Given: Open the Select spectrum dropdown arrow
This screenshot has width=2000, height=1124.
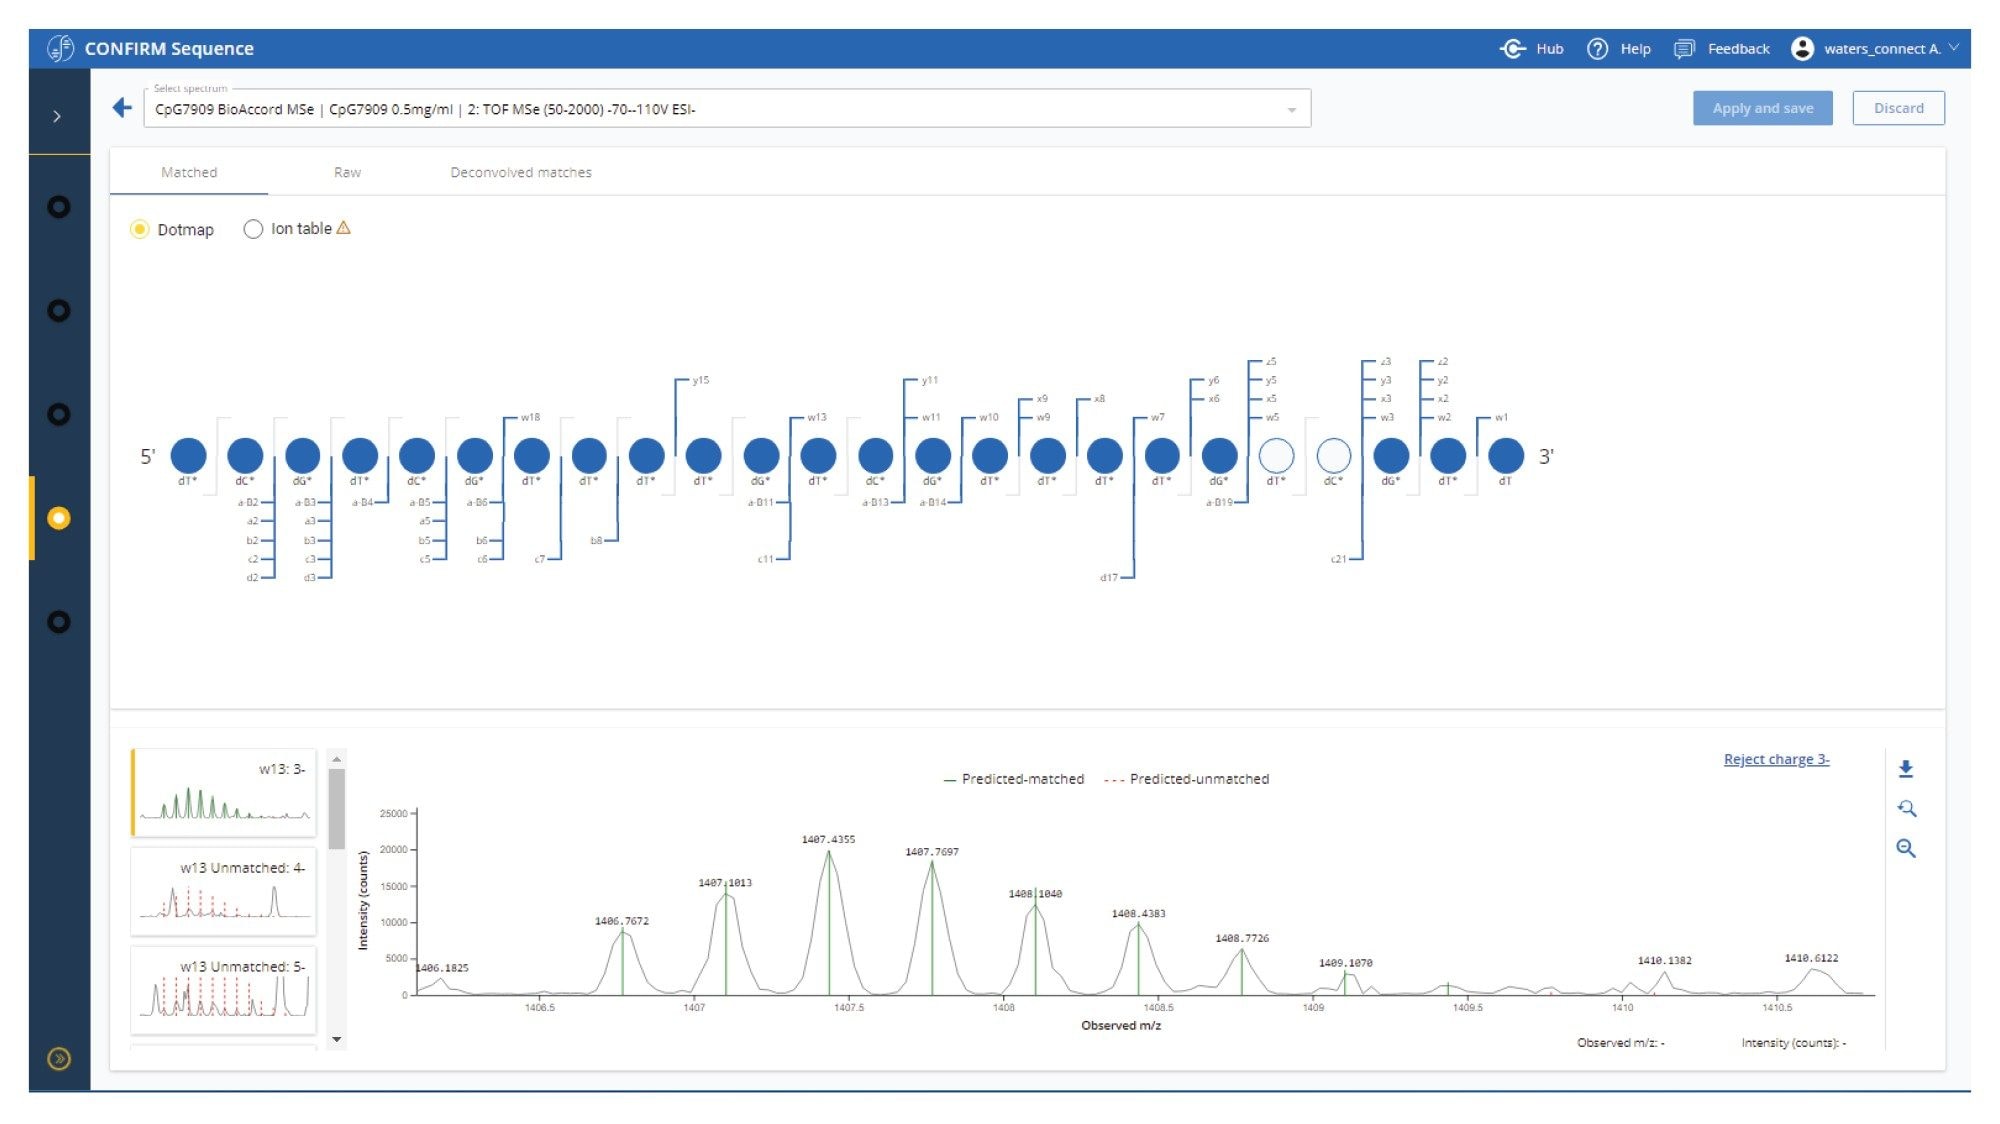Looking at the screenshot, I should [1291, 109].
